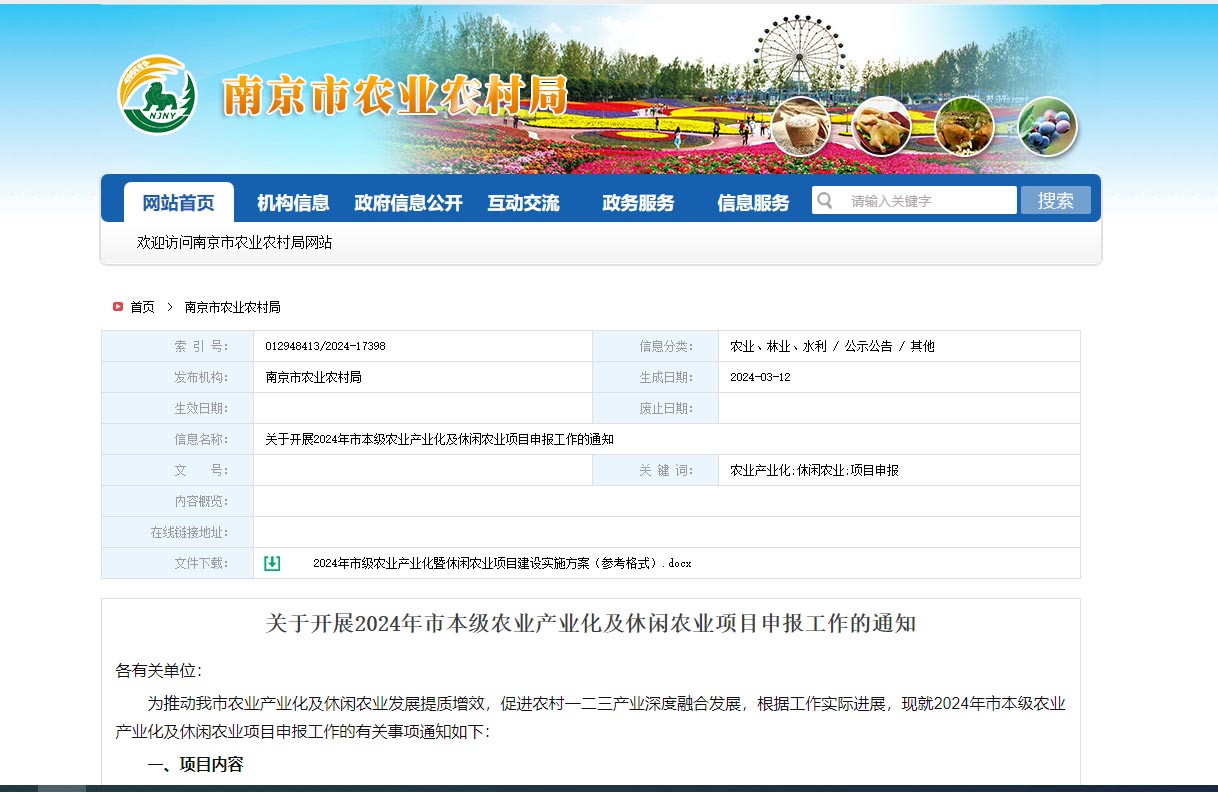Select 互动交流 in navigation bar
Viewport: 1218px width, 792px height.
[523, 203]
